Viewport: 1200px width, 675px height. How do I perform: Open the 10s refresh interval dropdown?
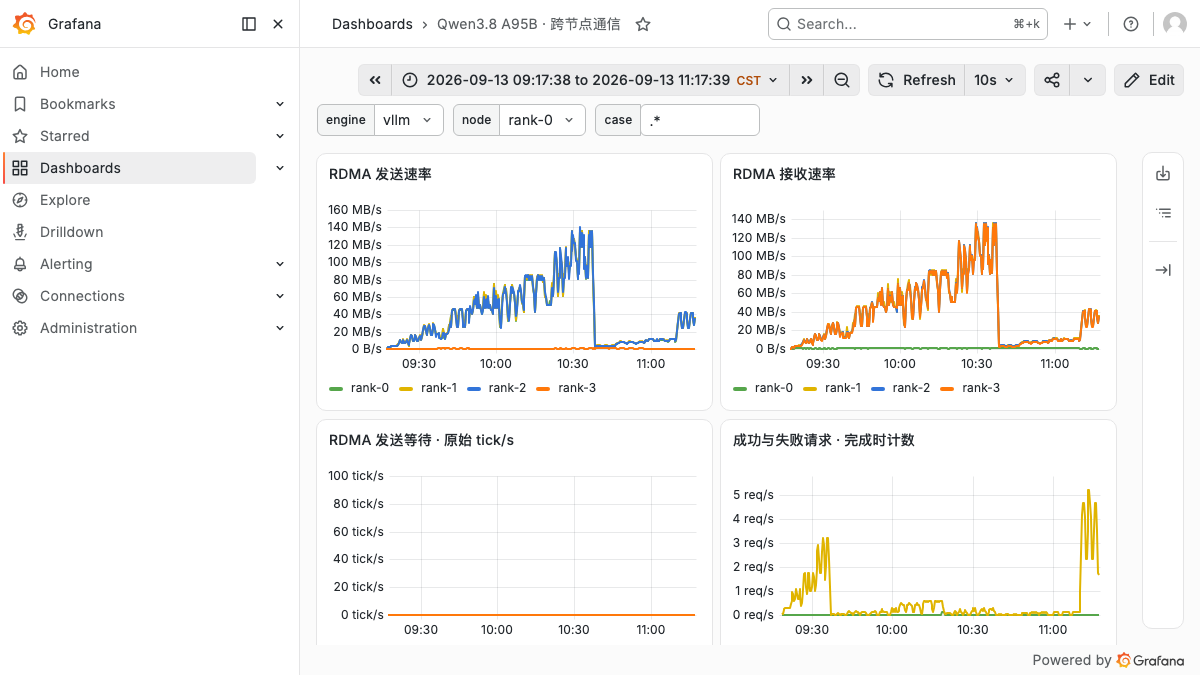(x=995, y=80)
